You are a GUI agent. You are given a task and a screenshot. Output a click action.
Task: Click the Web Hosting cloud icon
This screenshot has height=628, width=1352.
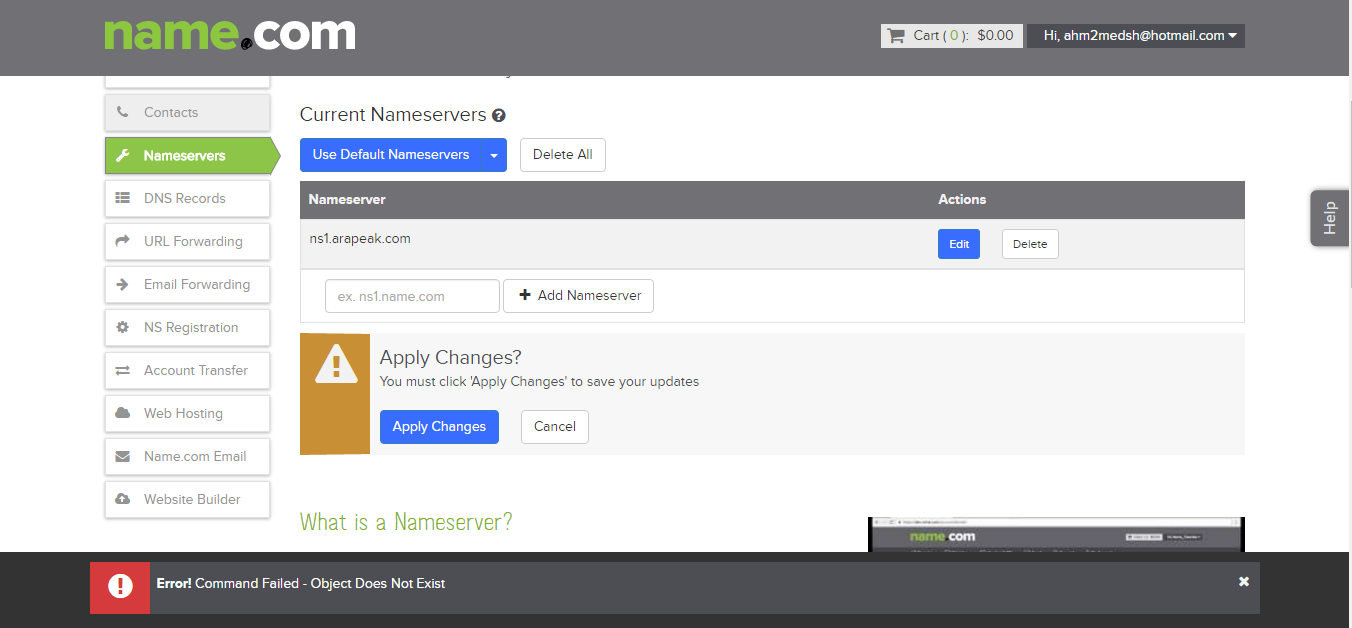(123, 413)
